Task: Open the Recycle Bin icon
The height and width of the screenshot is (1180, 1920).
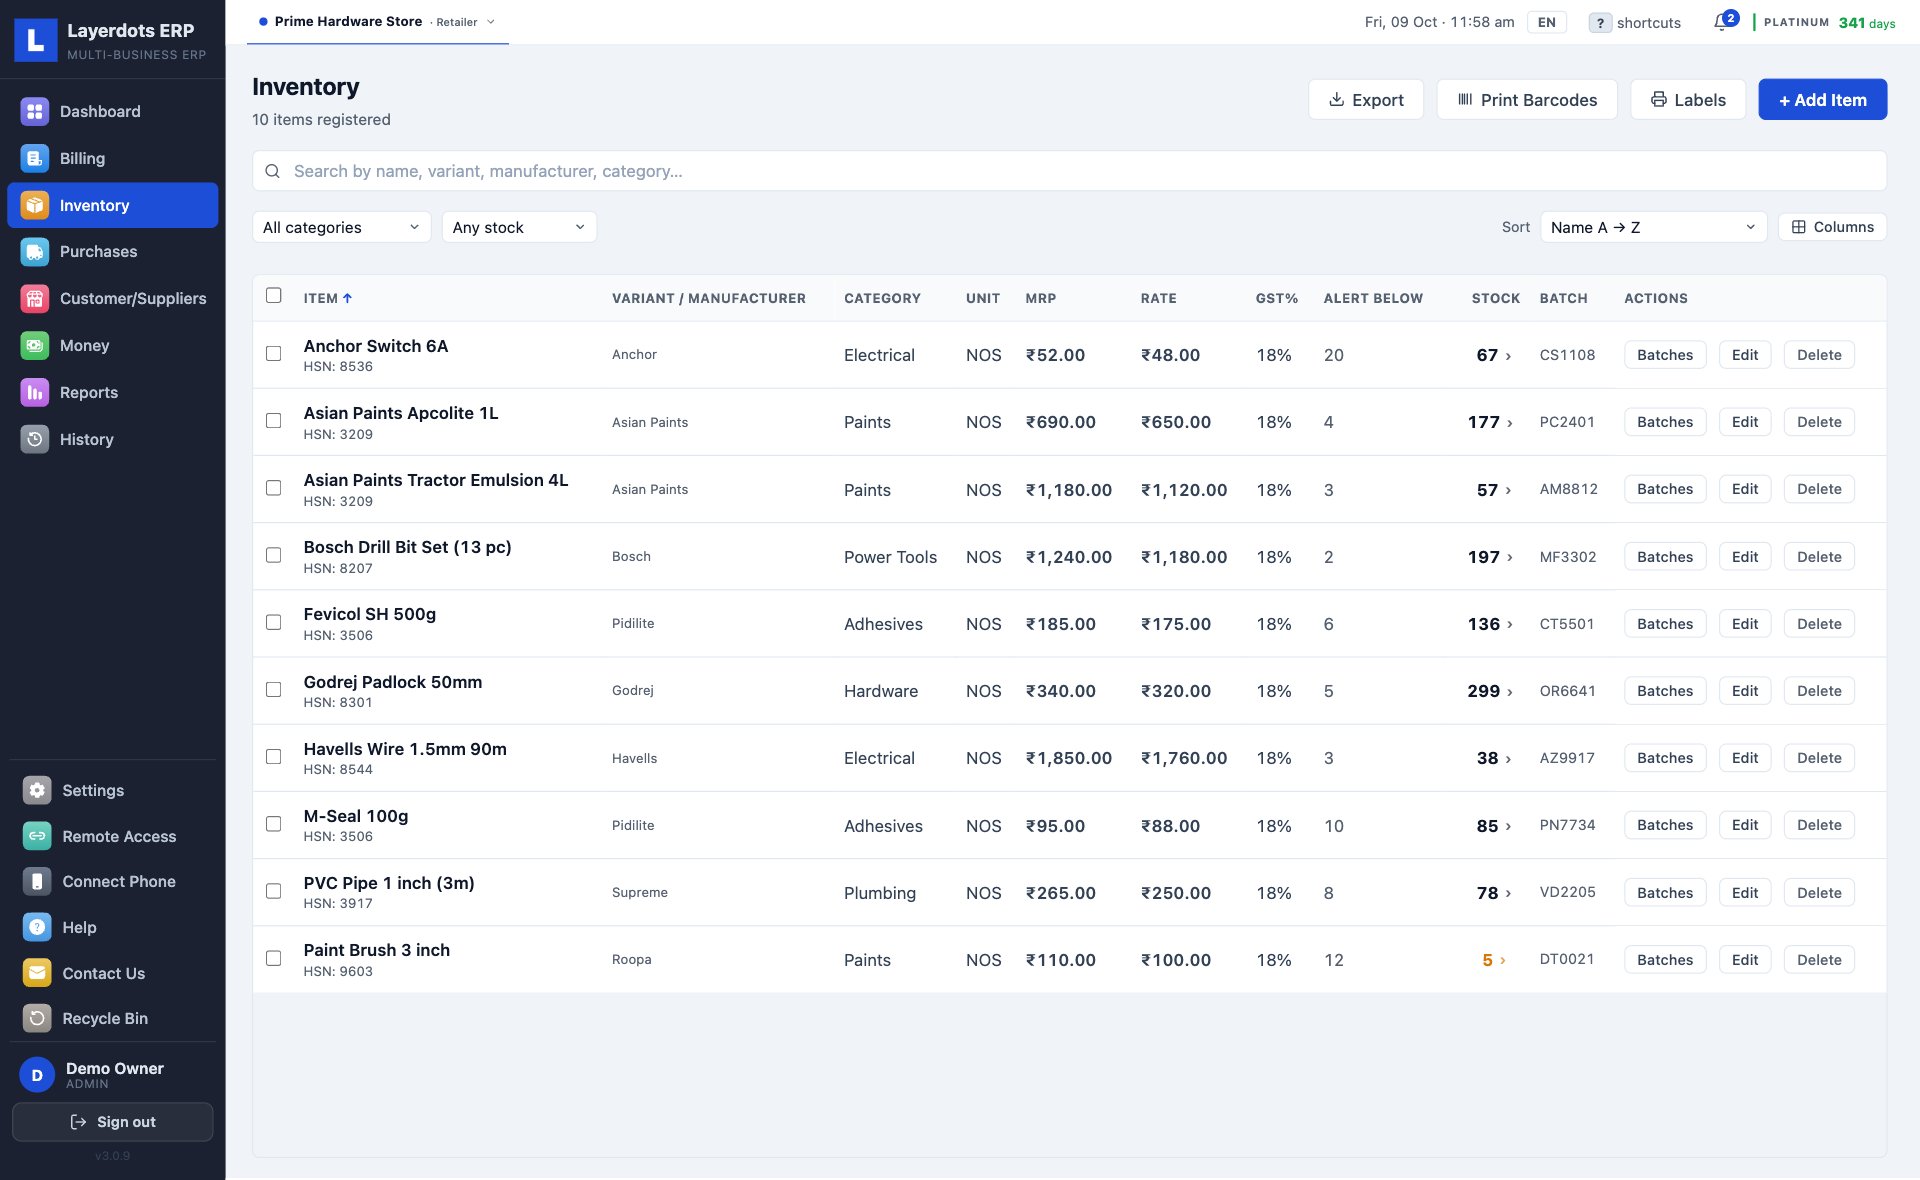Action: click(x=37, y=1018)
